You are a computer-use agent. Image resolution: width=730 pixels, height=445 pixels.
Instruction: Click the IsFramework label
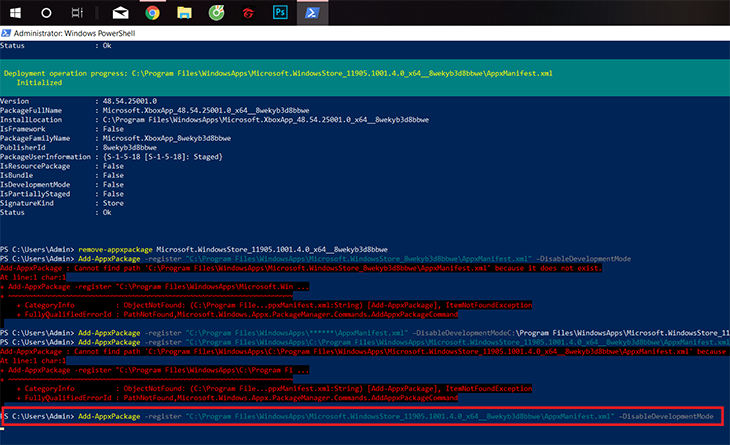pos(23,129)
